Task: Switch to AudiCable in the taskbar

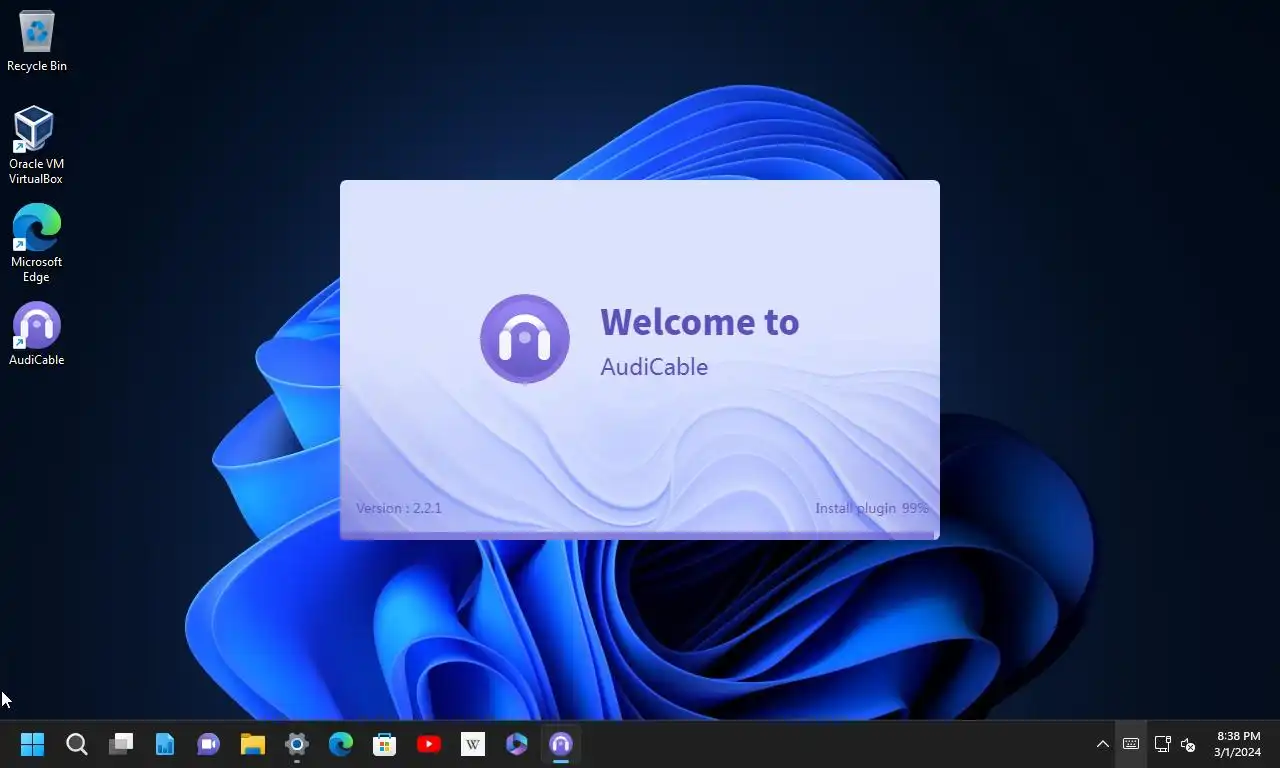Action: (x=561, y=744)
